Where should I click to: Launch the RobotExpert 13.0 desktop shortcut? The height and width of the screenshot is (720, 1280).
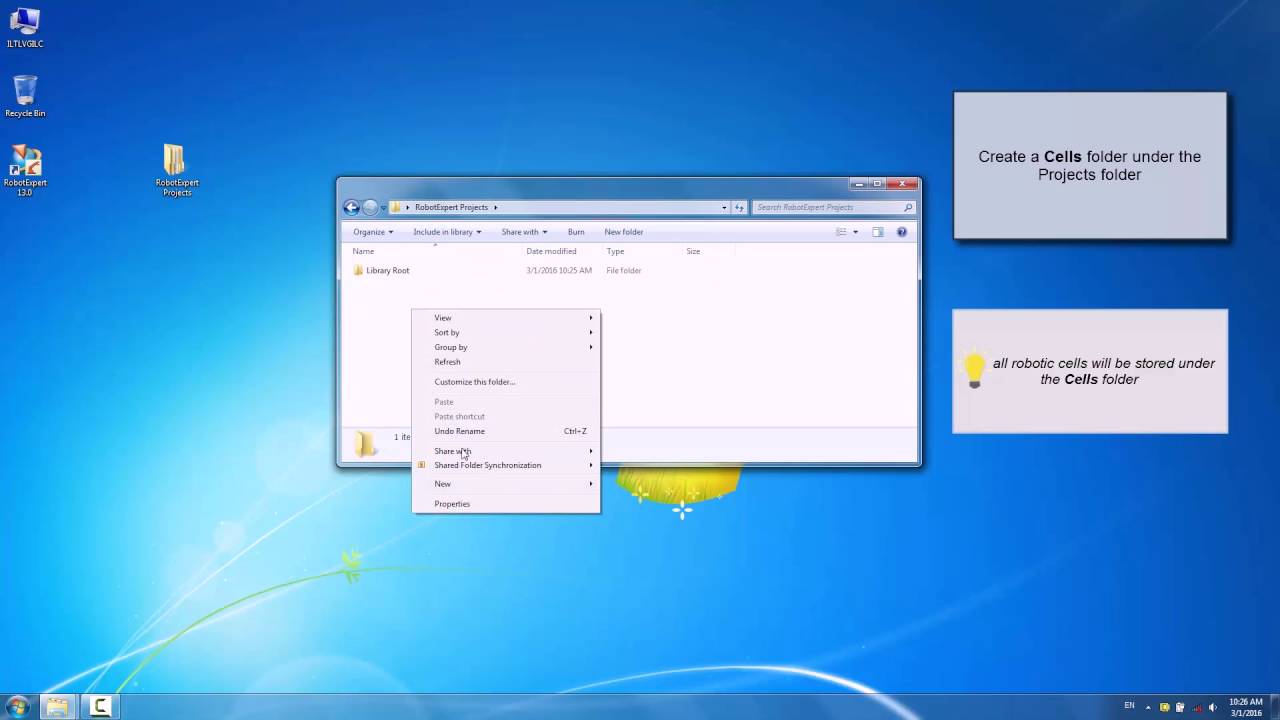pyautogui.click(x=25, y=170)
